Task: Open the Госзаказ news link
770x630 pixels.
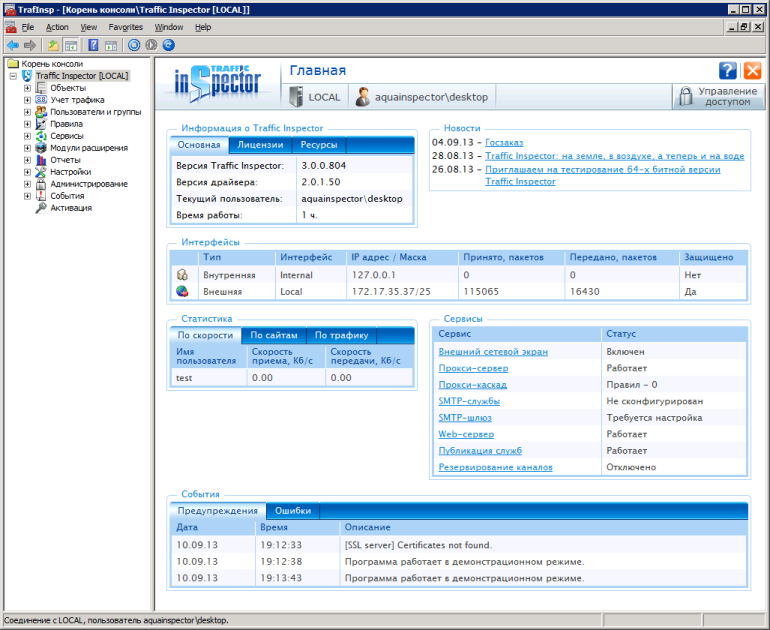Action: pos(504,142)
